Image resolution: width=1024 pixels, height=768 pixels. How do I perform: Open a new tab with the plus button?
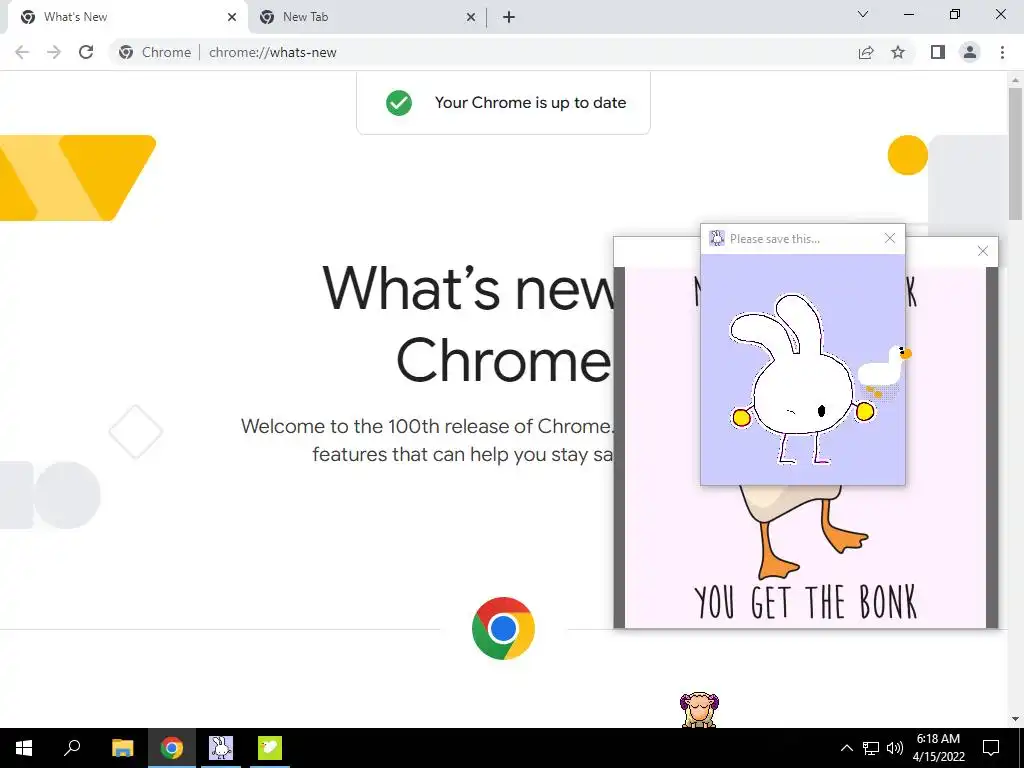(x=509, y=17)
